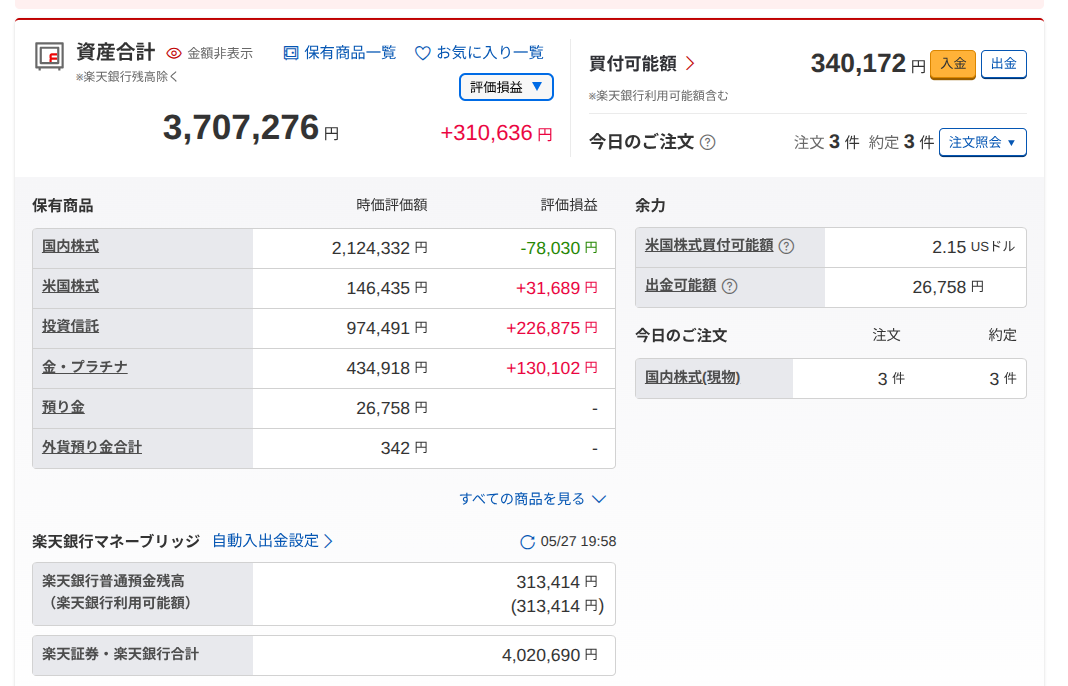
Task: Show help for 今日のご注文 heading
Action: click(708, 142)
